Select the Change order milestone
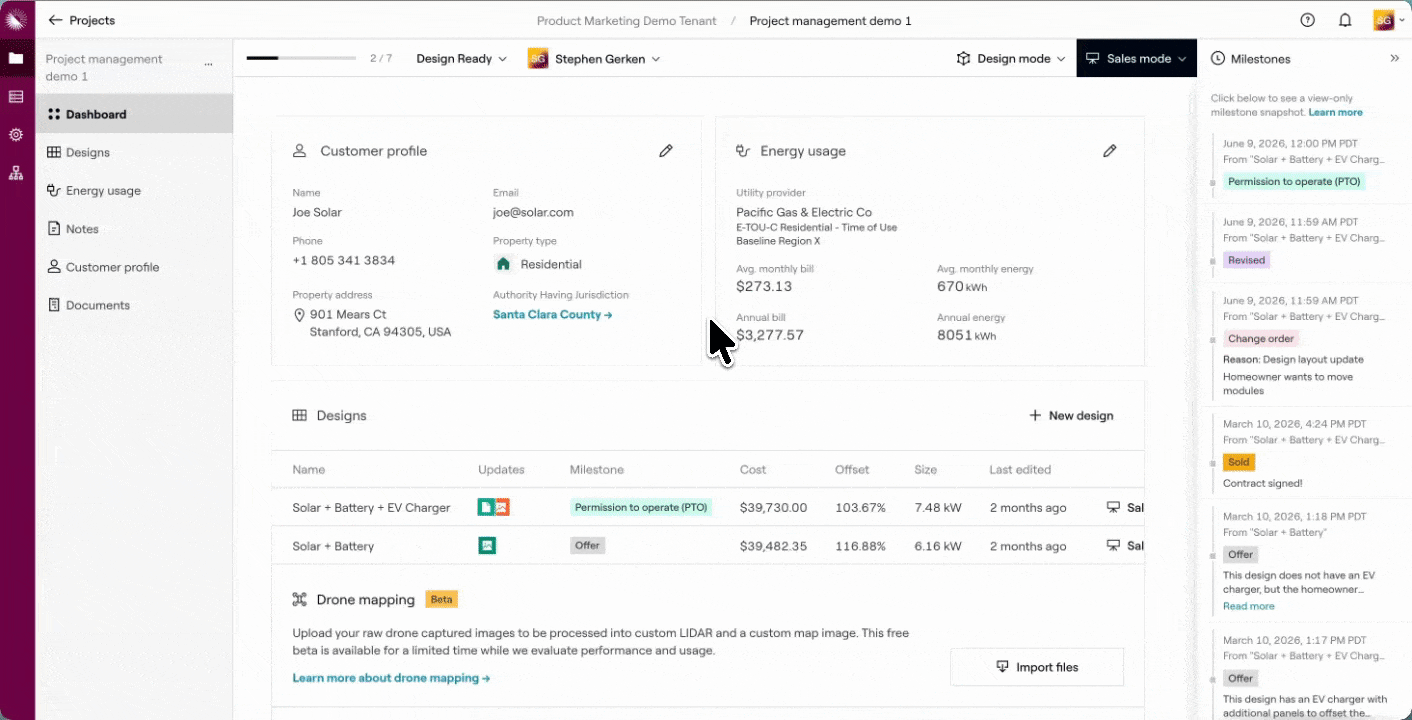The height and width of the screenshot is (720, 1412). point(1260,339)
